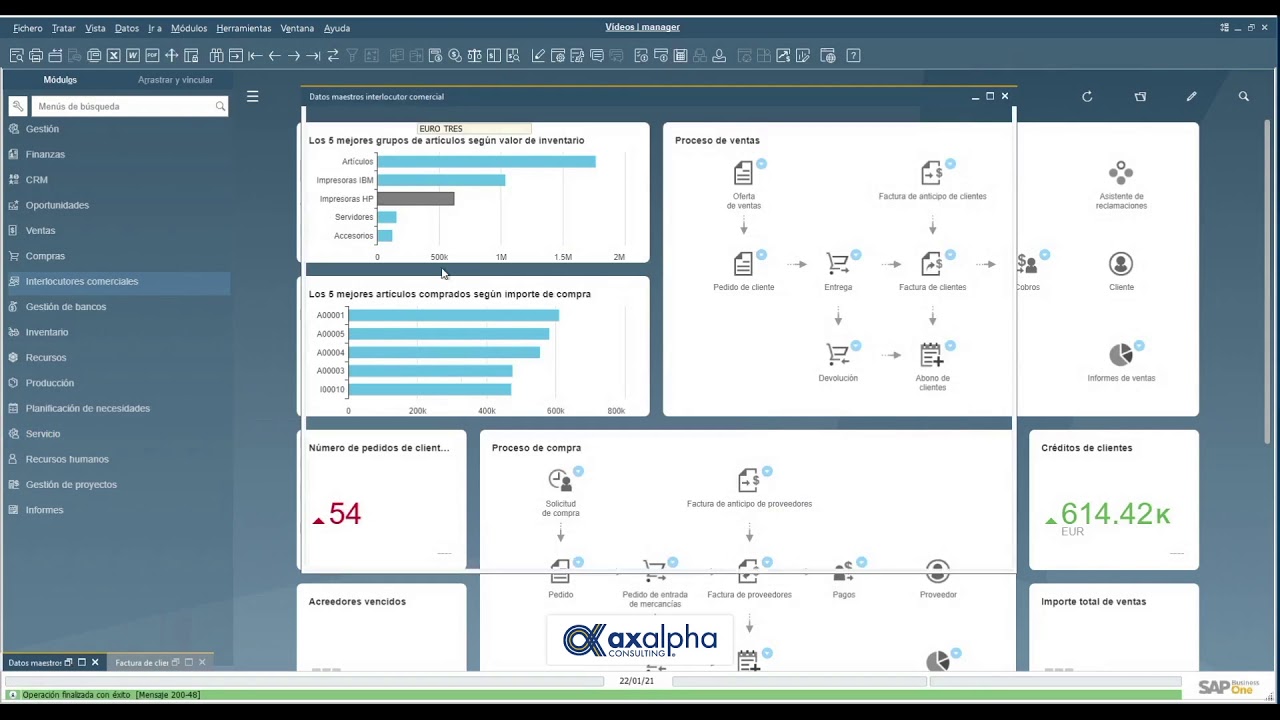Click the pencil edit toolbar icon
1280x720 pixels.
tap(538, 56)
